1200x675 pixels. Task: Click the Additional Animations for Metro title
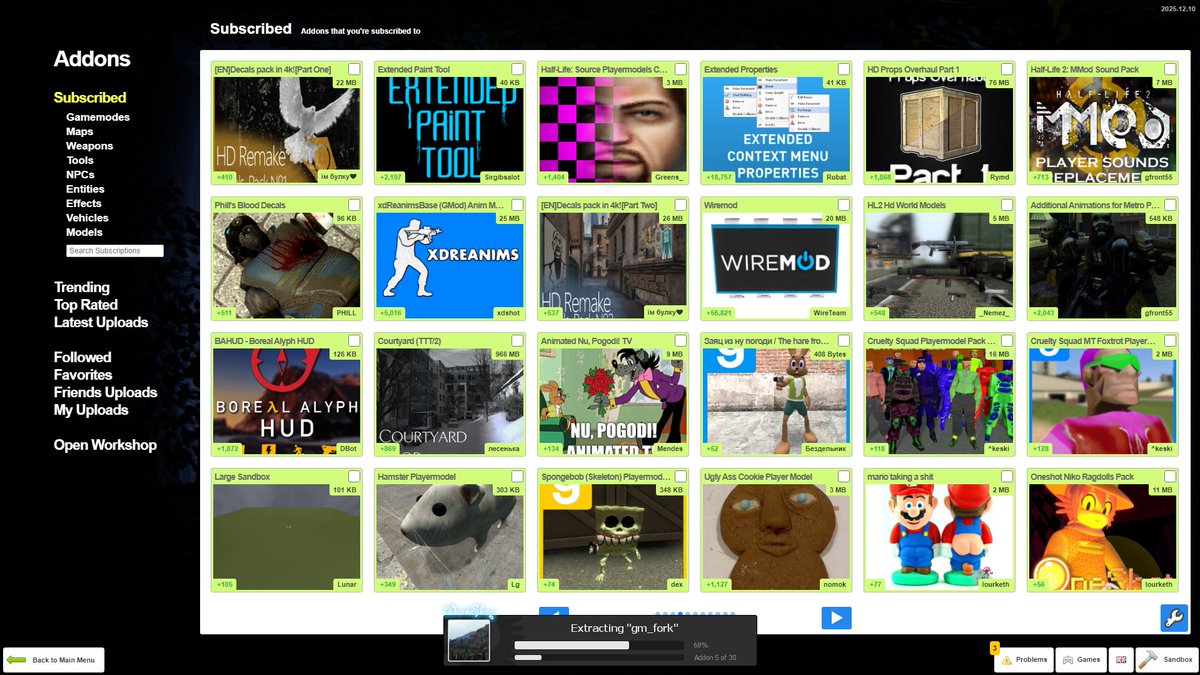click(x=1095, y=205)
